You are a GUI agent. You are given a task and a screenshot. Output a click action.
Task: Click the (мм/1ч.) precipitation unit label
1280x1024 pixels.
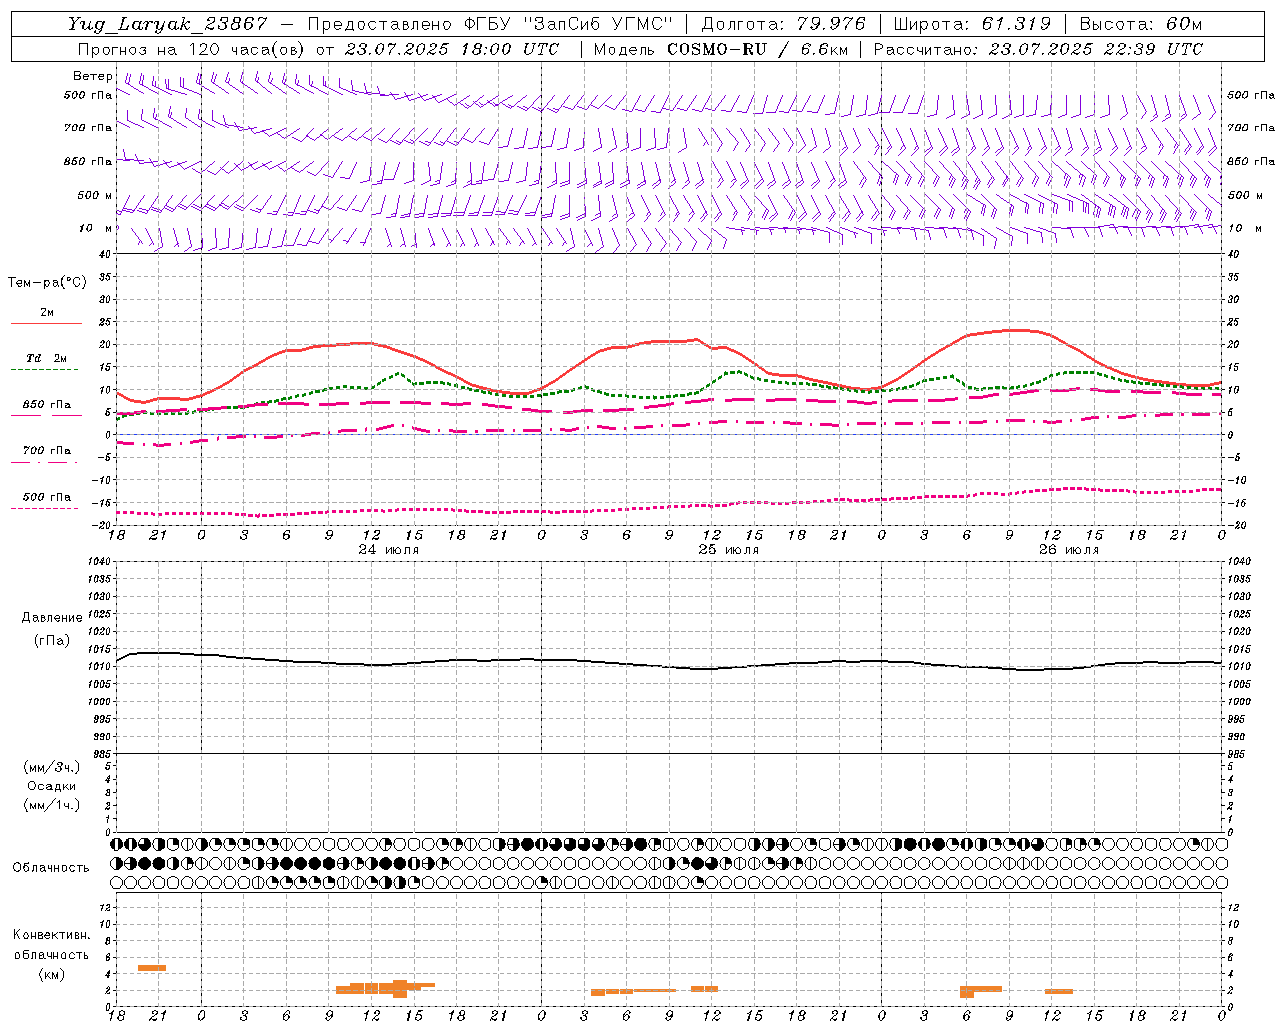coord(52,805)
